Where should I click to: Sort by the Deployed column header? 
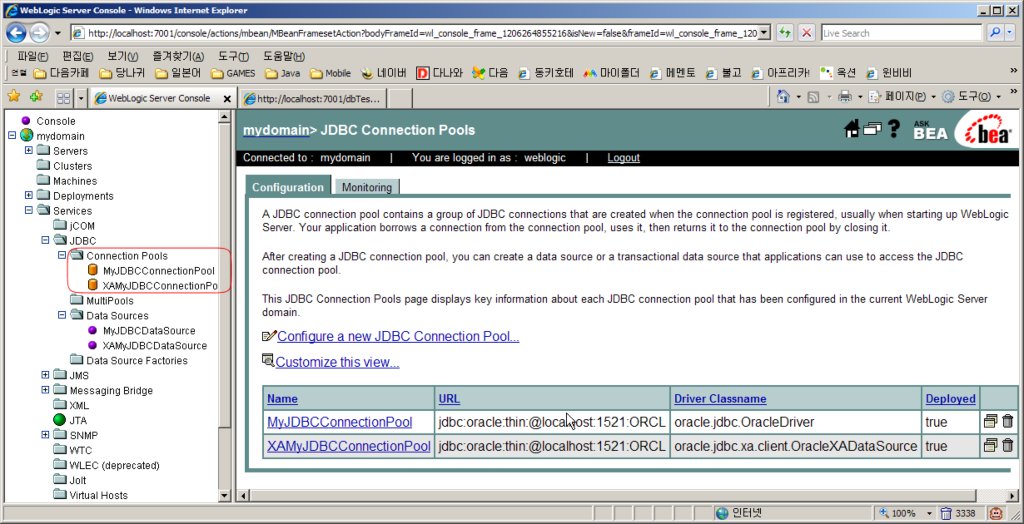pyautogui.click(x=950, y=399)
